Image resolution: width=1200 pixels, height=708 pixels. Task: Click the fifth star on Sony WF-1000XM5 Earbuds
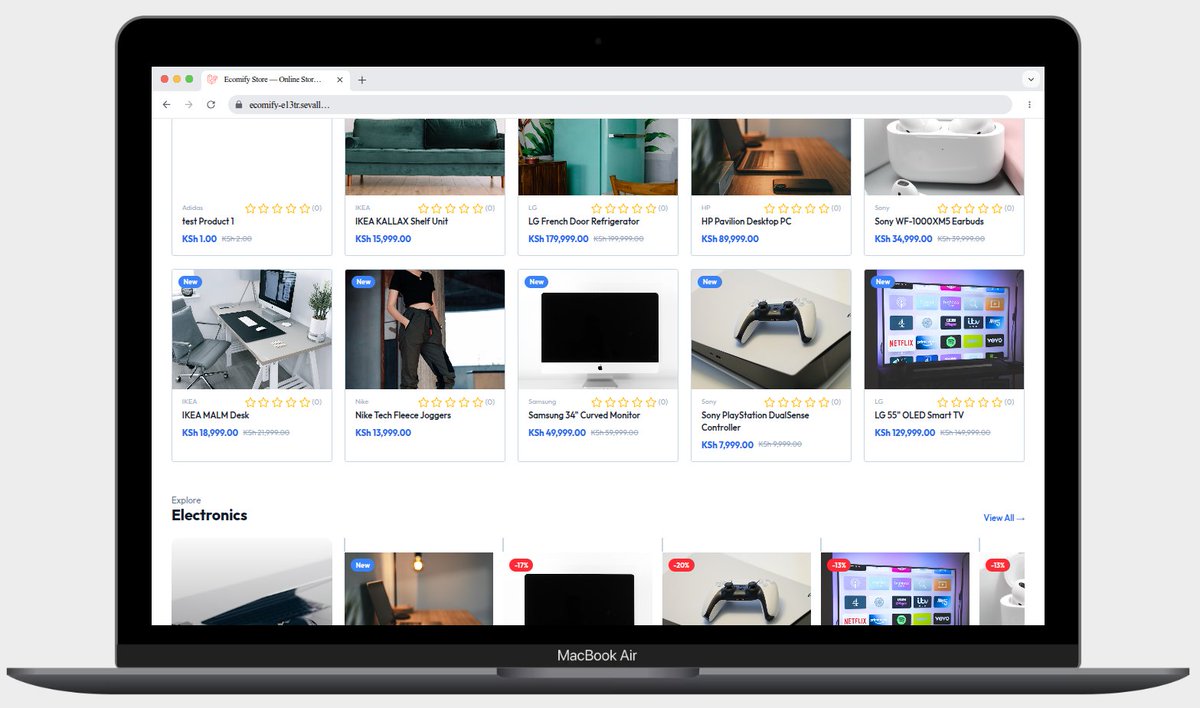tap(997, 208)
